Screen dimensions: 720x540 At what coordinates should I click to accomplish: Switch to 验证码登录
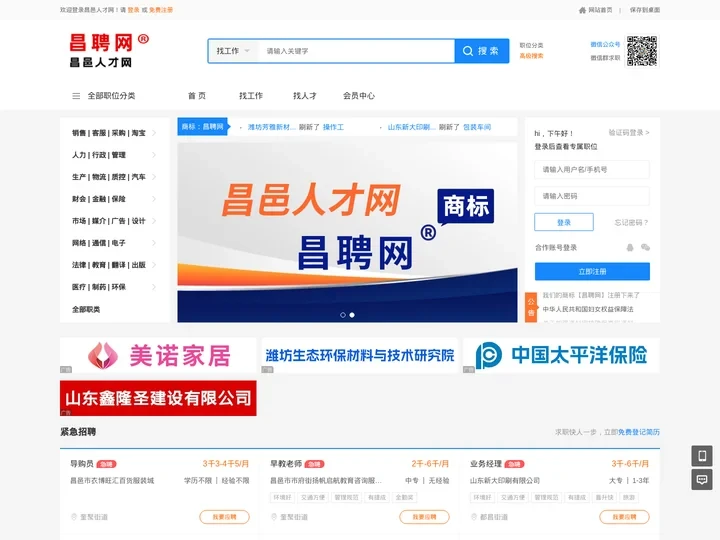tap(629, 133)
